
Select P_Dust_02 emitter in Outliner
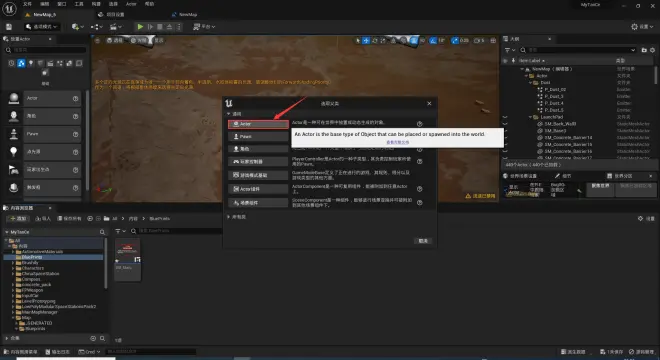(555, 90)
